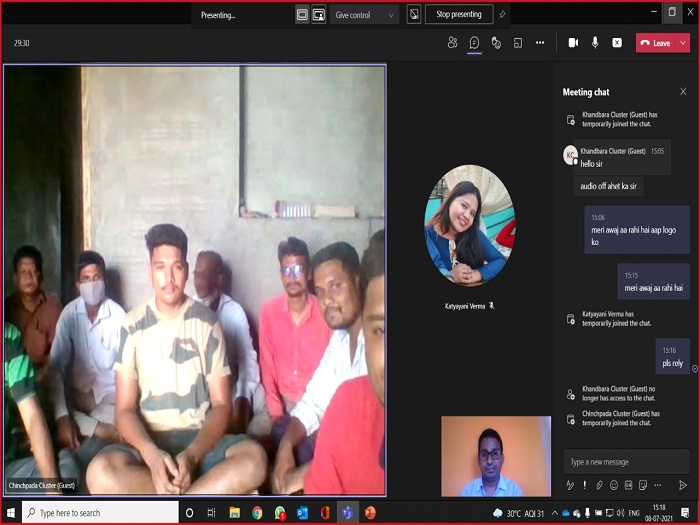Open More actions ellipsis menu in meeting toolbar

point(540,43)
